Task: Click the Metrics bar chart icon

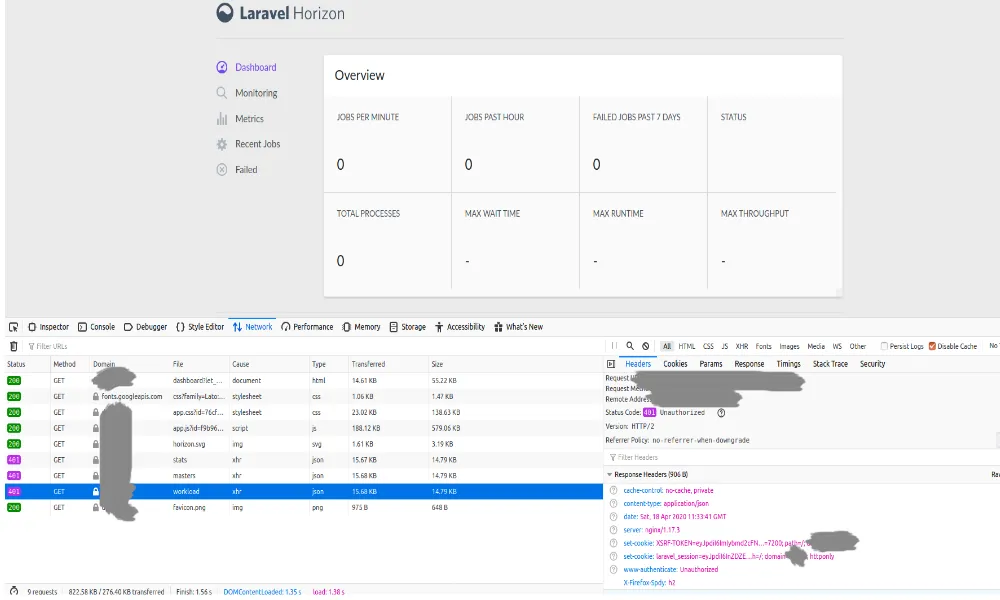Action: 221,119
